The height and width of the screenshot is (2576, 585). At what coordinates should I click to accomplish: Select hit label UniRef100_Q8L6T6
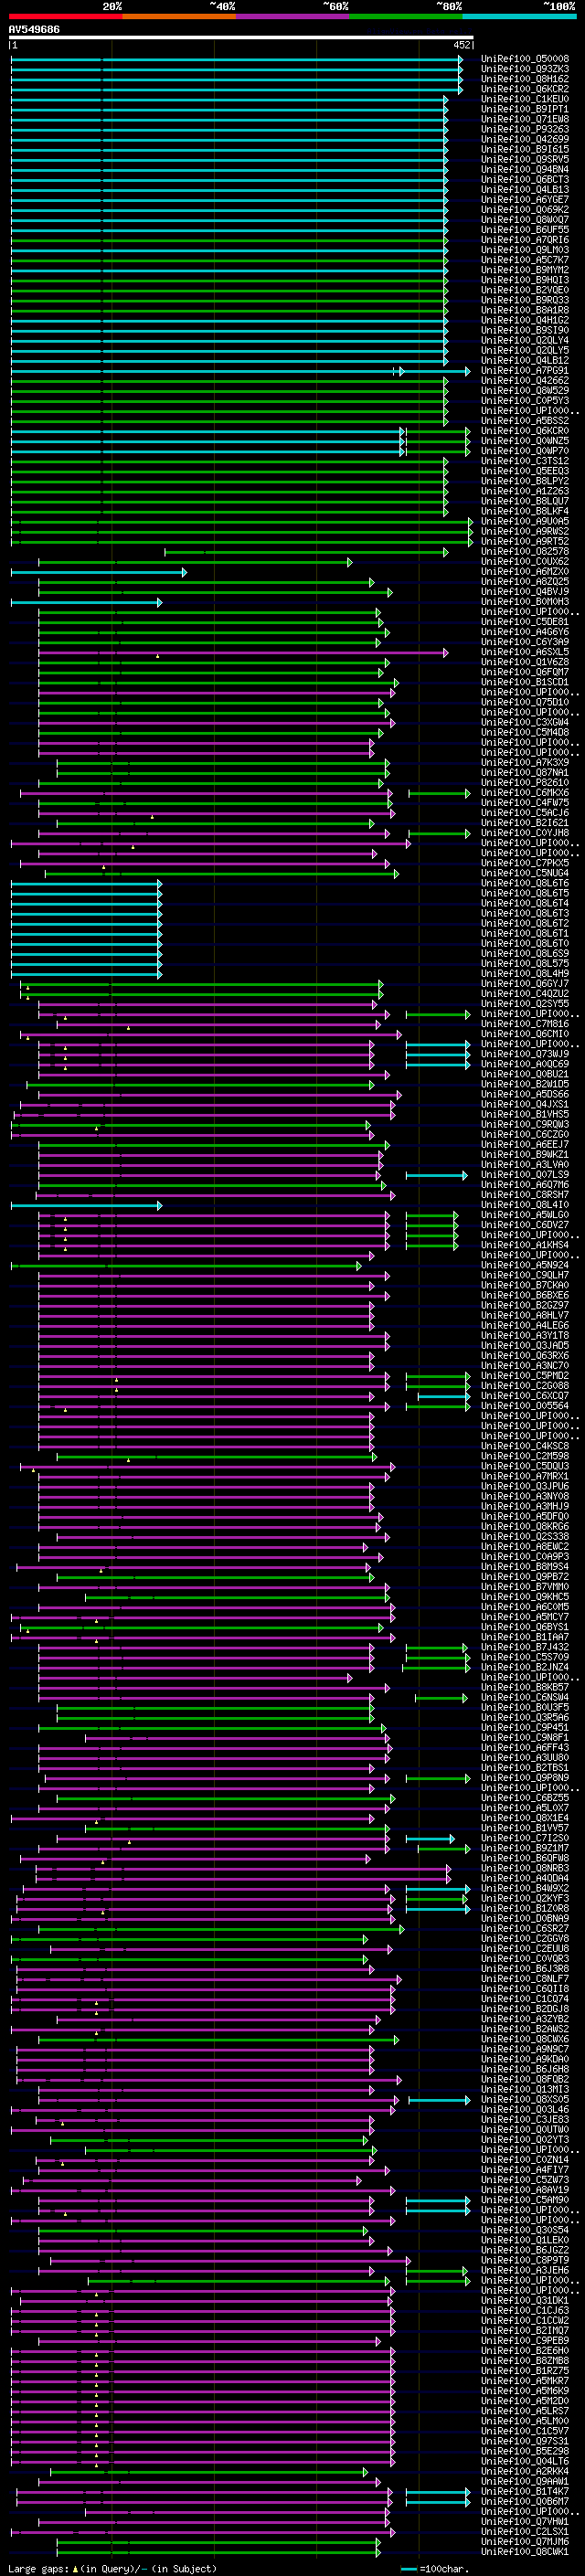click(x=524, y=883)
